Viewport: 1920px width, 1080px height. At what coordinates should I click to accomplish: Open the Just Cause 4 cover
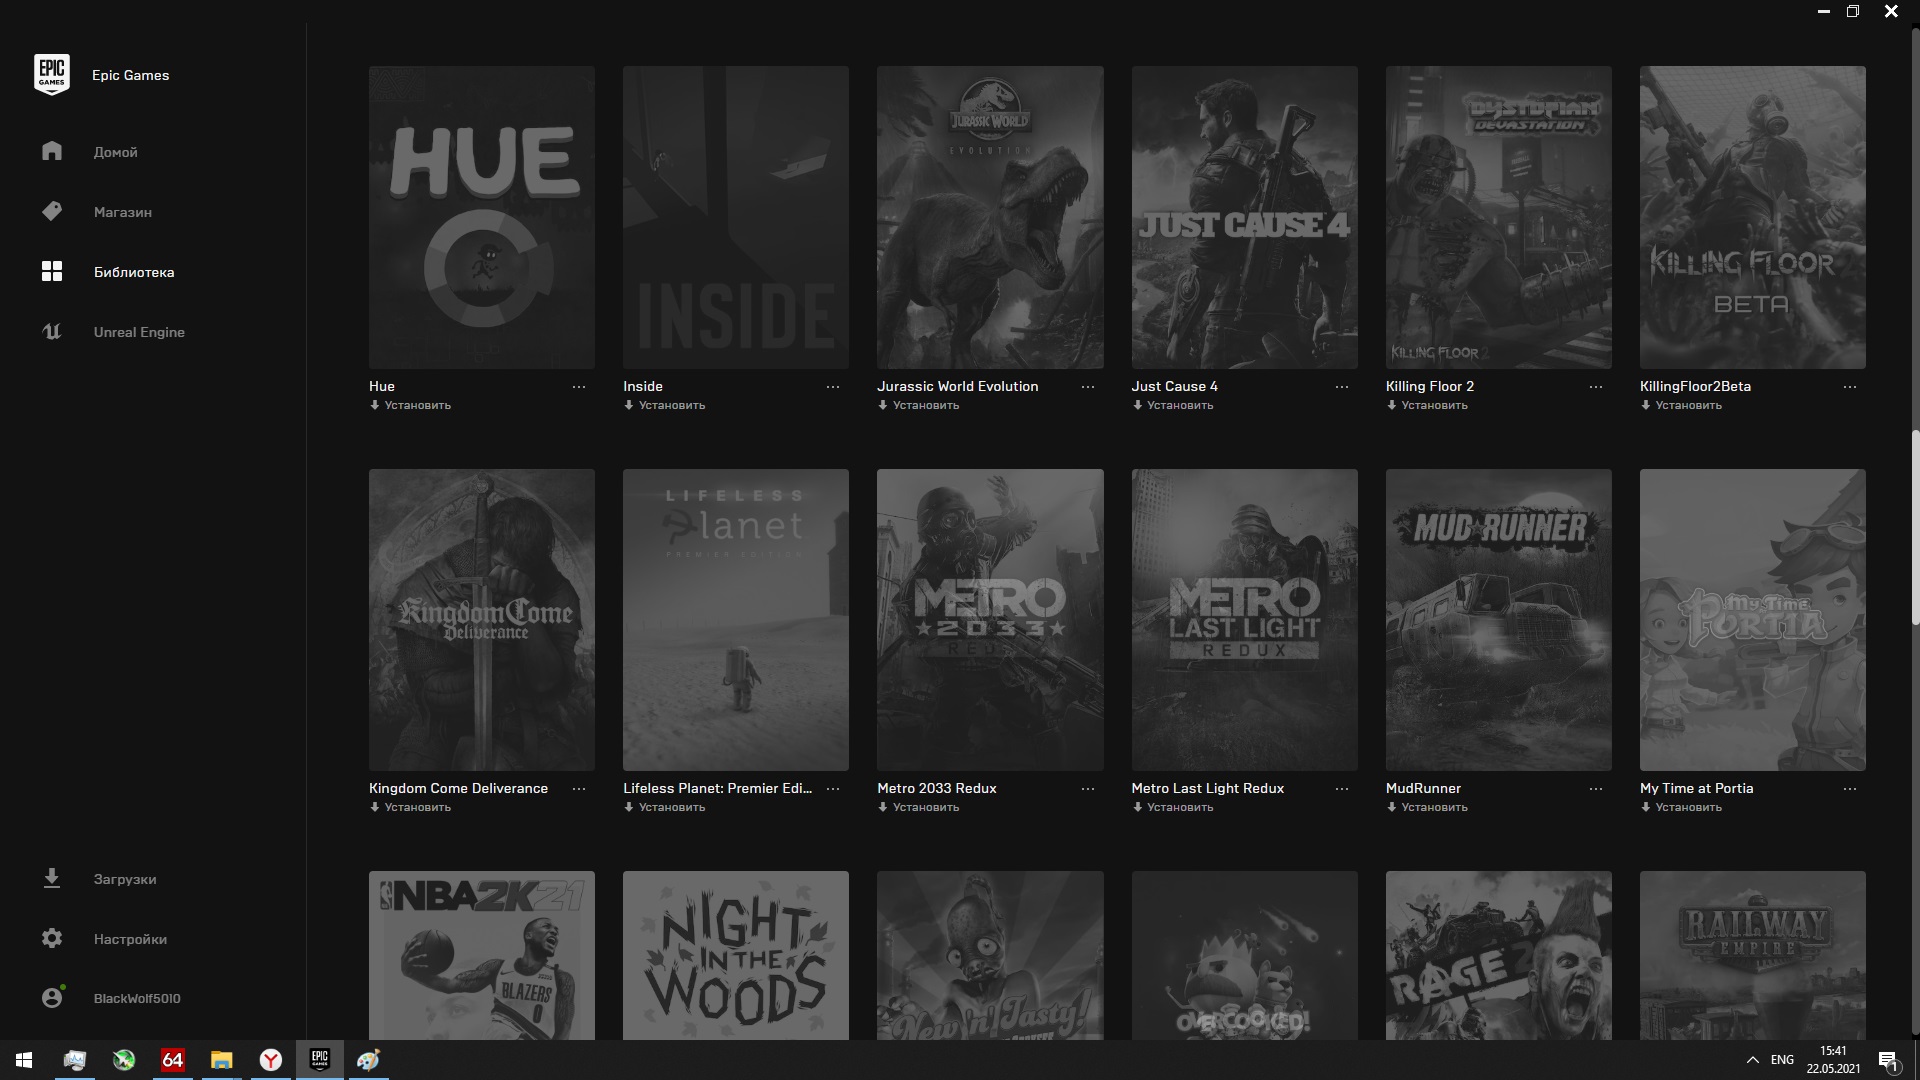click(1244, 217)
